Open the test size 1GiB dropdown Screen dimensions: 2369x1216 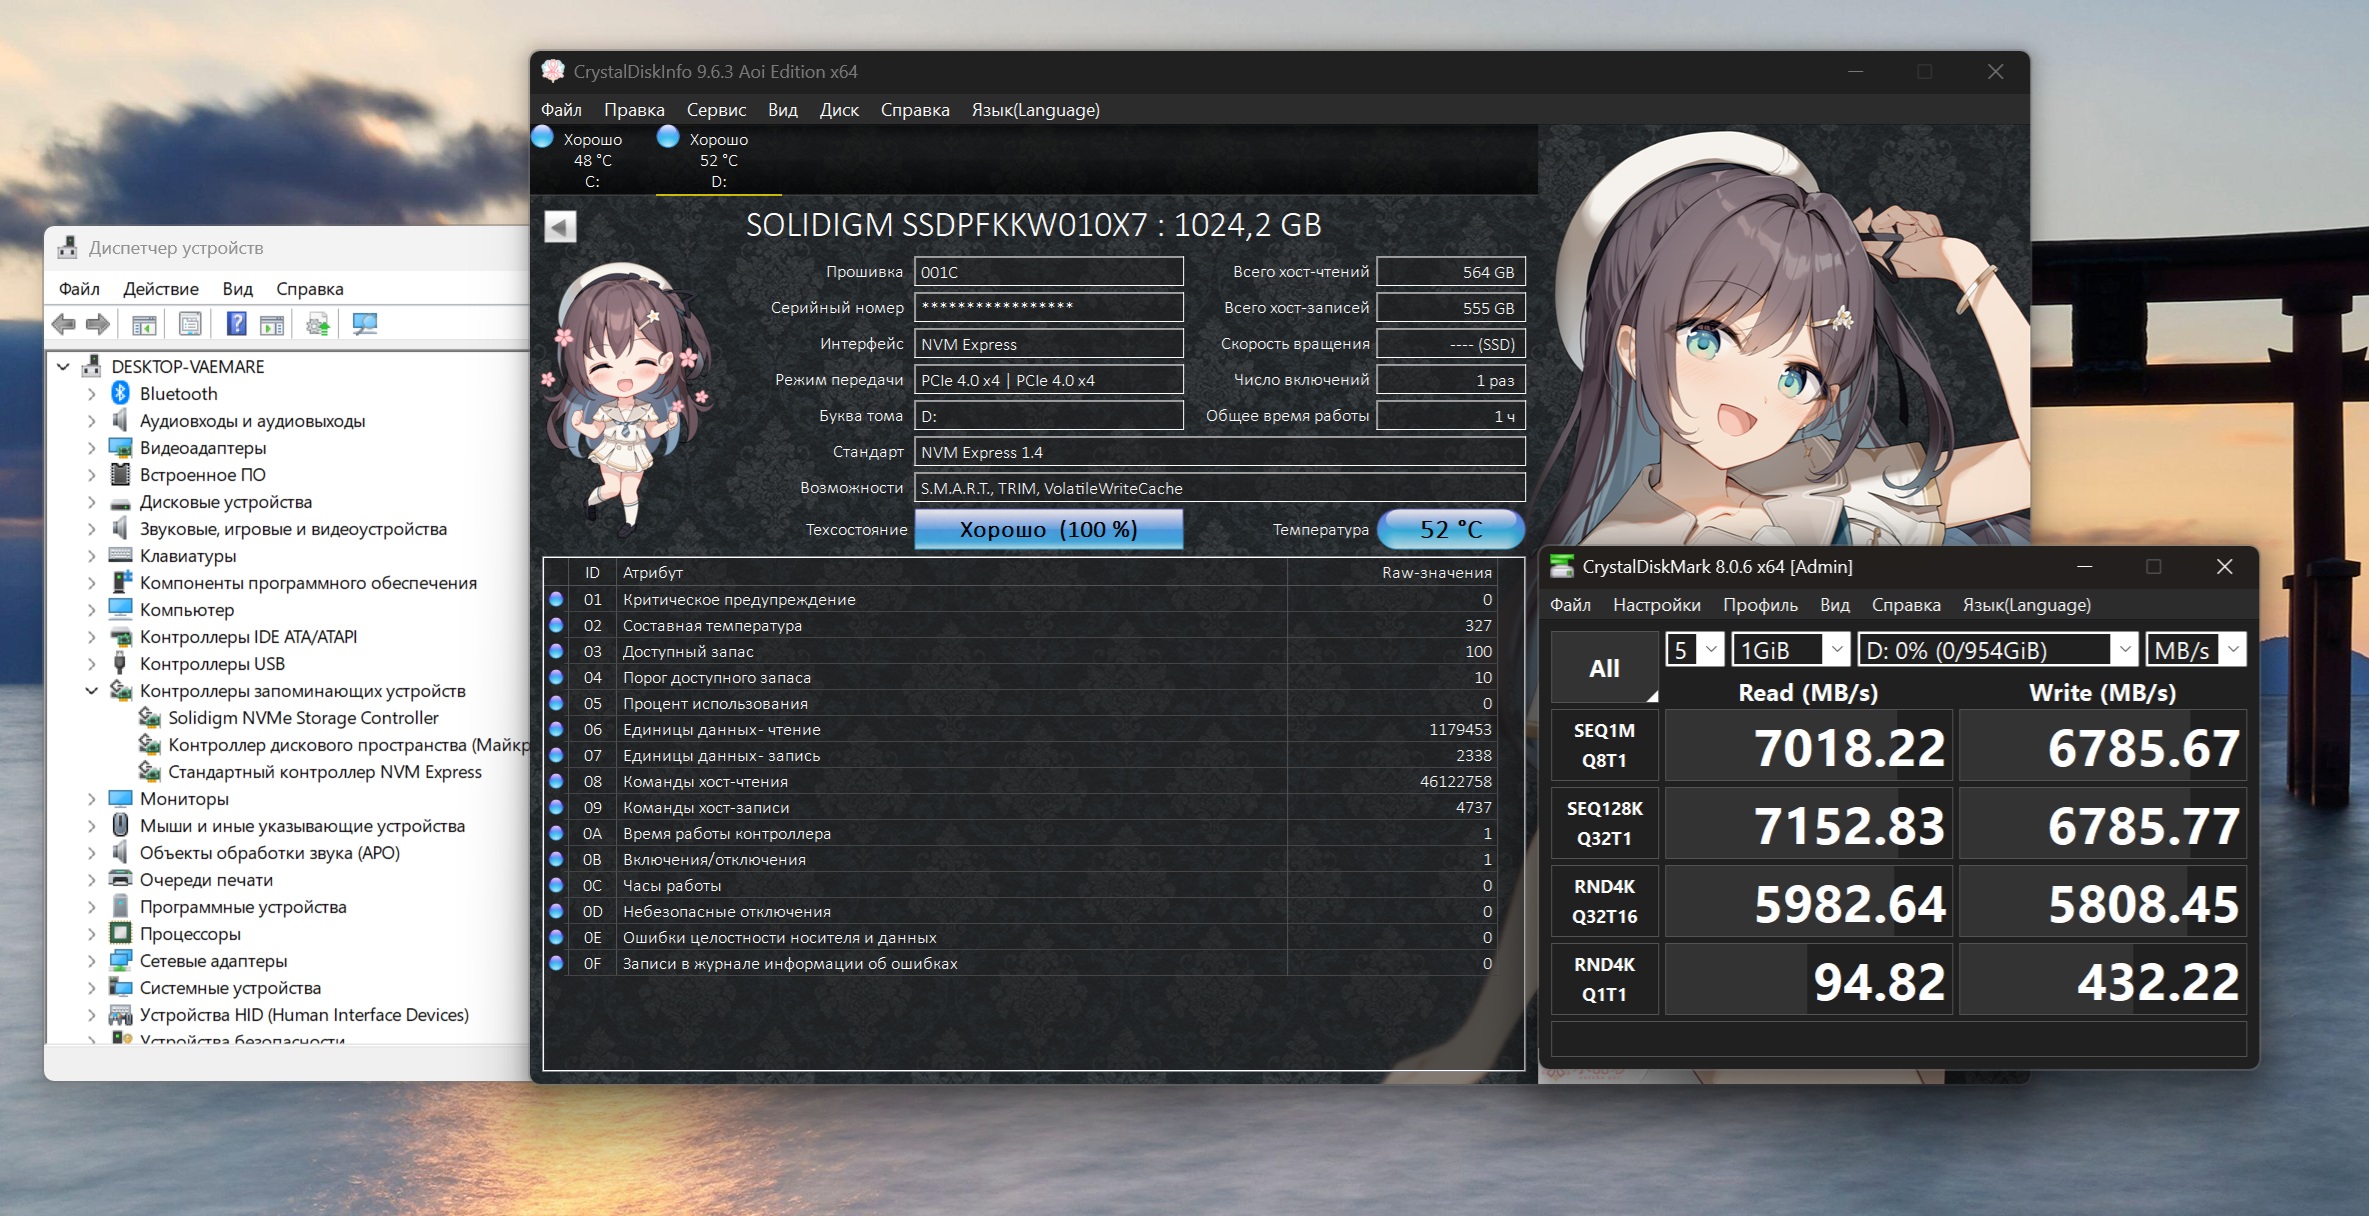tap(1790, 650)
